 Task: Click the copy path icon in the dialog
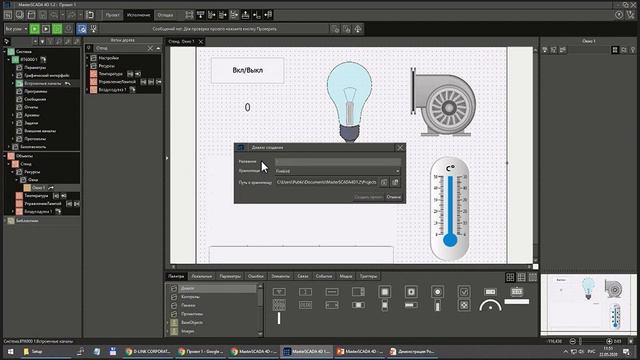click(x=395, y=182)
